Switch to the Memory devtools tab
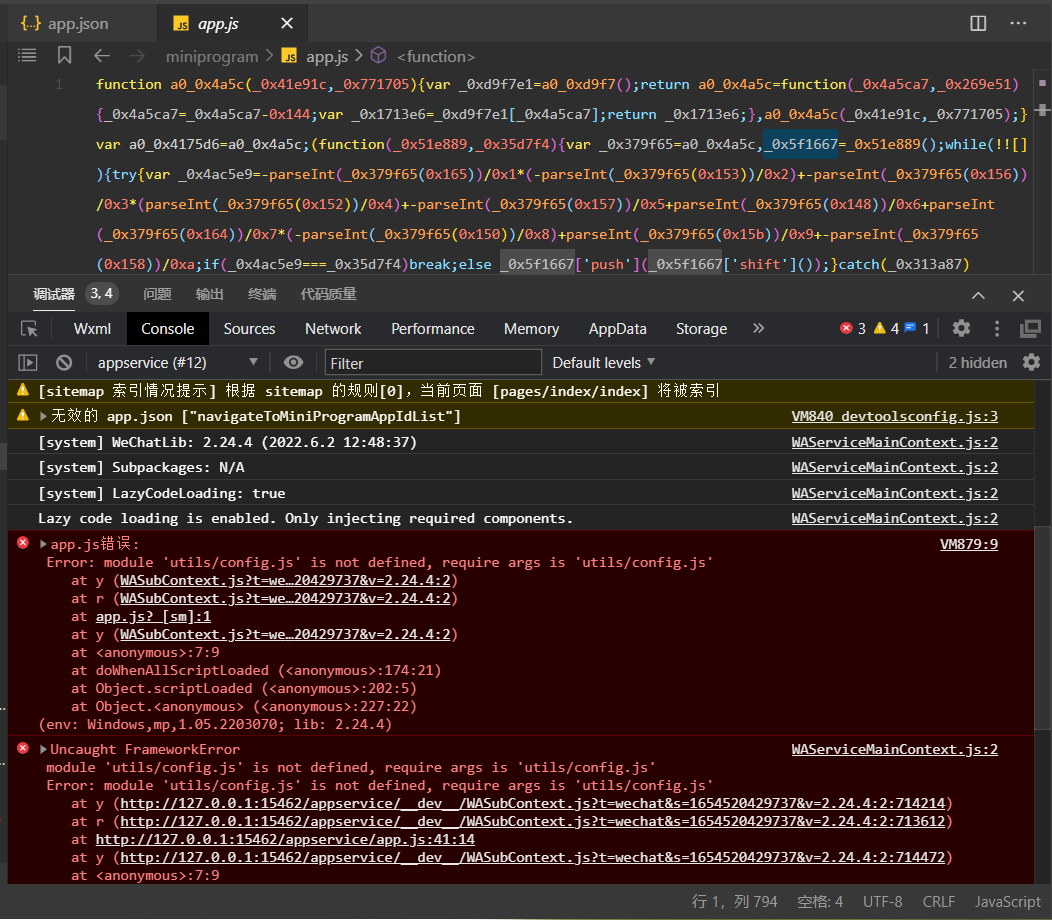The width and height of the screenshot is (1052, 920). point(531,329)
